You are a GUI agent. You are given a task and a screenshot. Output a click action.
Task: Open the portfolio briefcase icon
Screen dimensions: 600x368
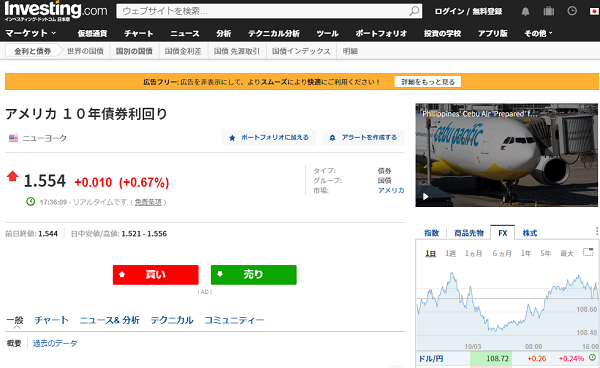548,11
